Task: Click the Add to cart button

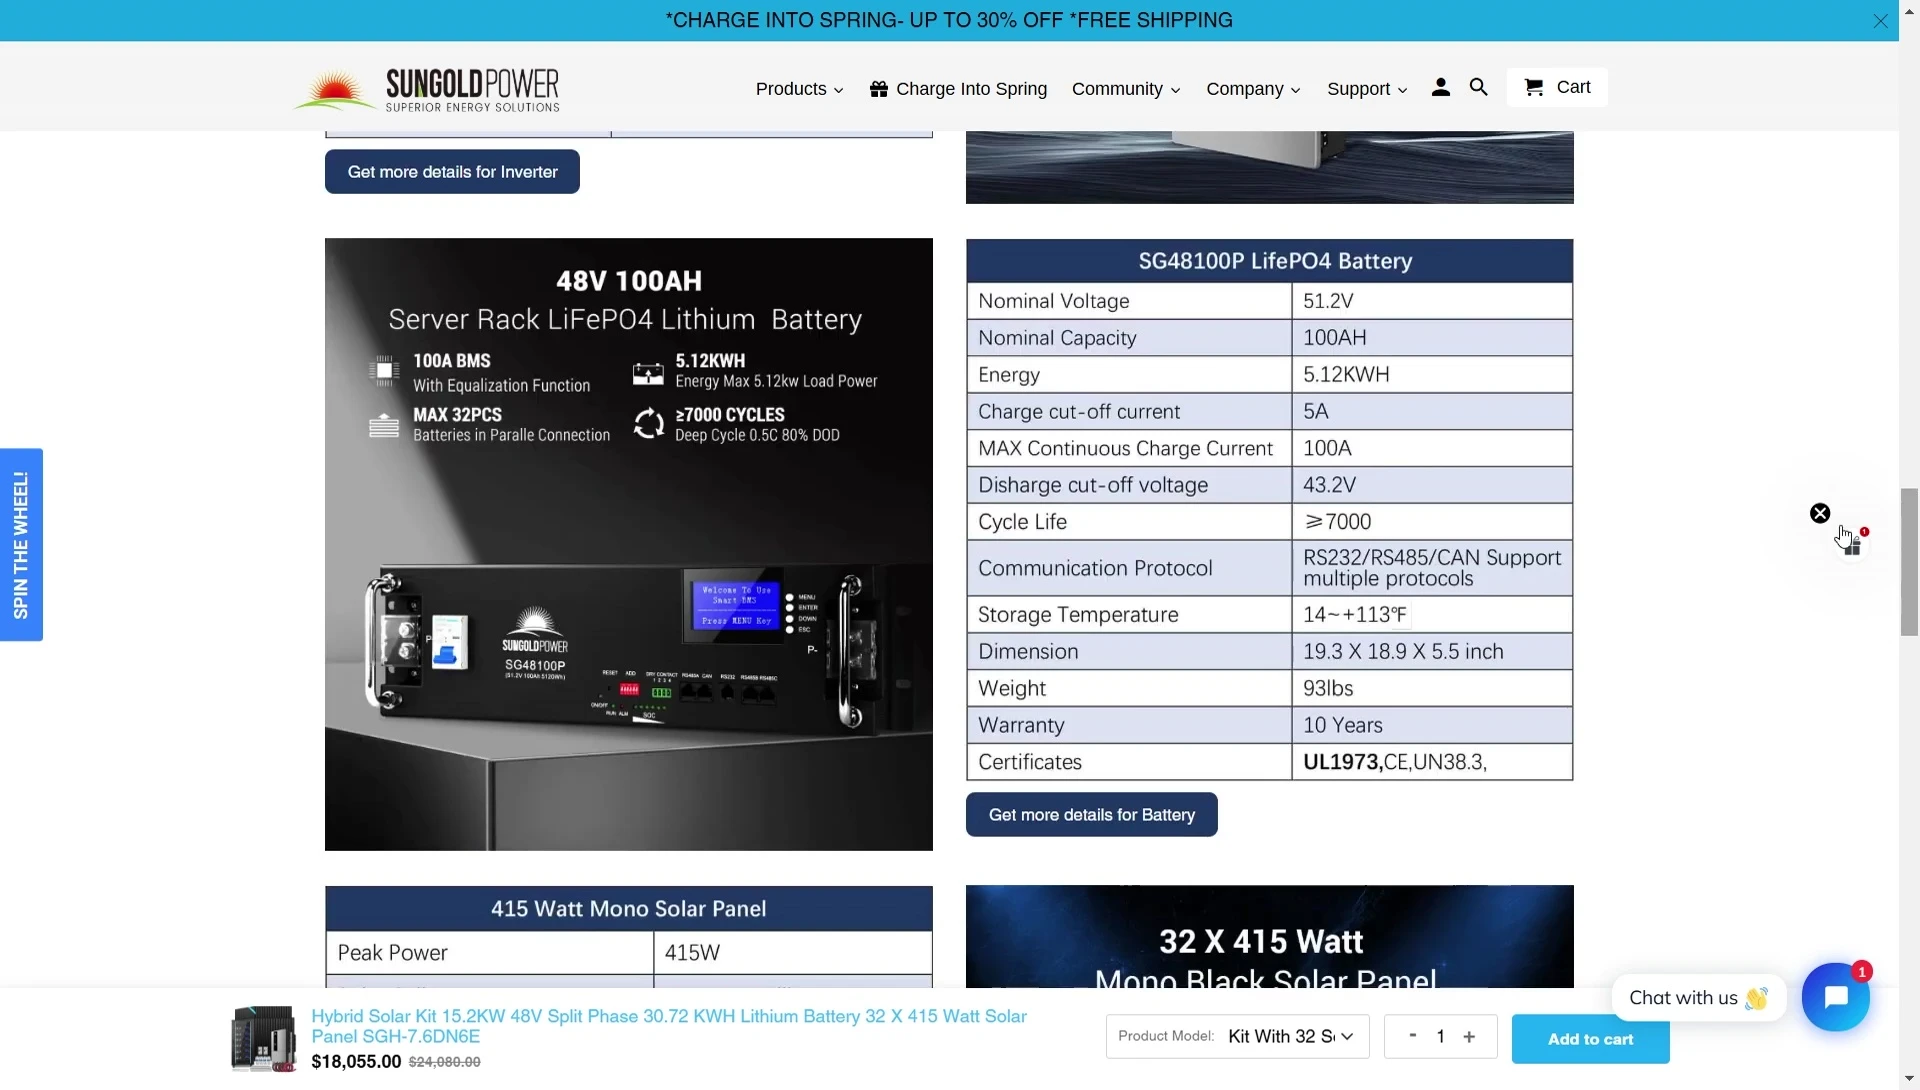Action: (x=1590, y=1039)
